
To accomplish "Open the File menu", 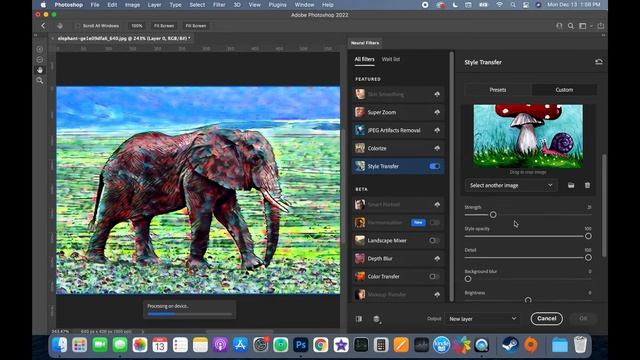I will [x=95, y=5].
